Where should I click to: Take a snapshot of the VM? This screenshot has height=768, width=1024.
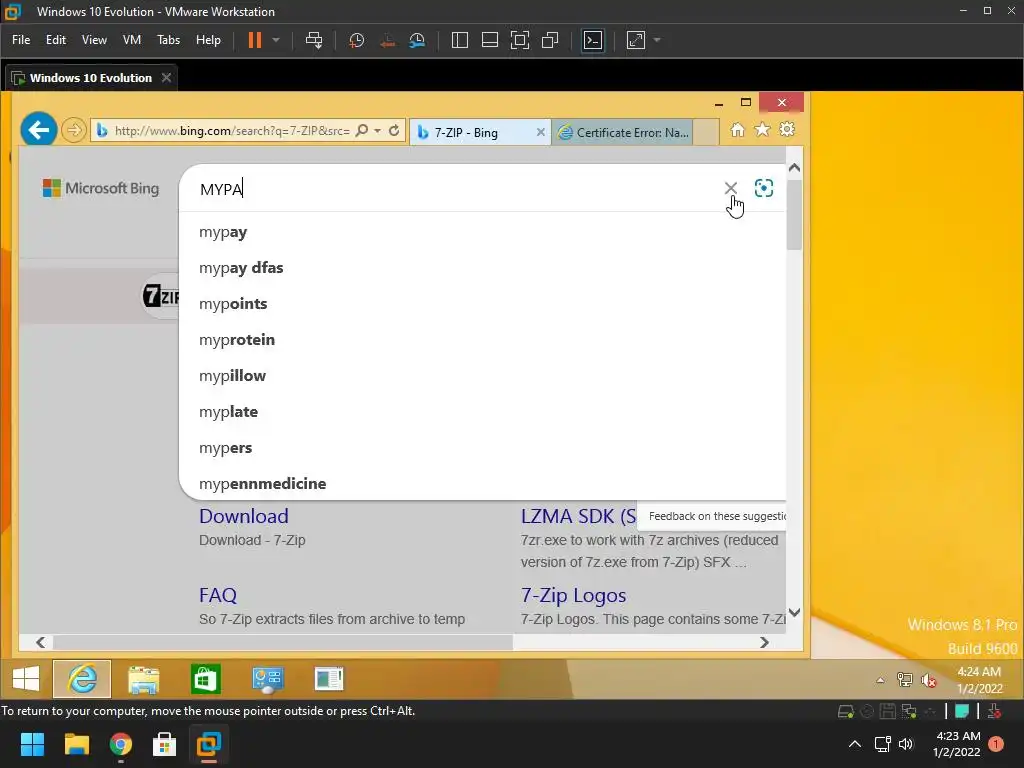coord(357,40)
